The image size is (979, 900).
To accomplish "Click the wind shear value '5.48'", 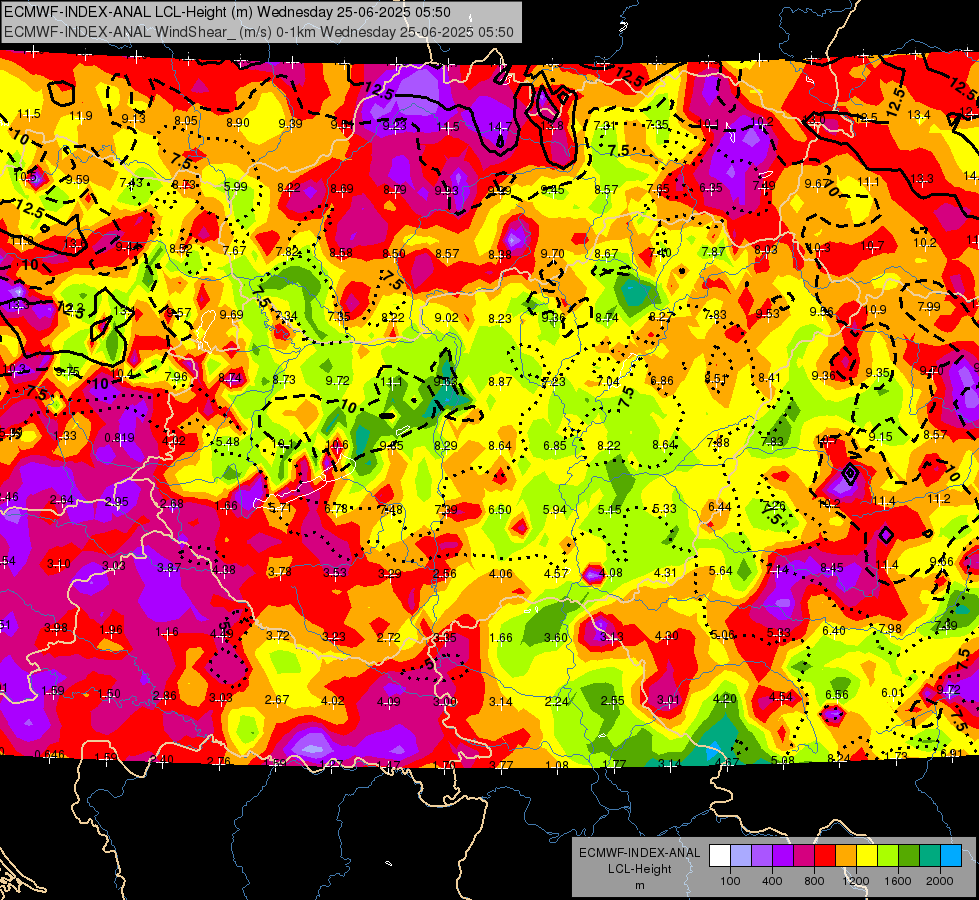I will 228,442.
